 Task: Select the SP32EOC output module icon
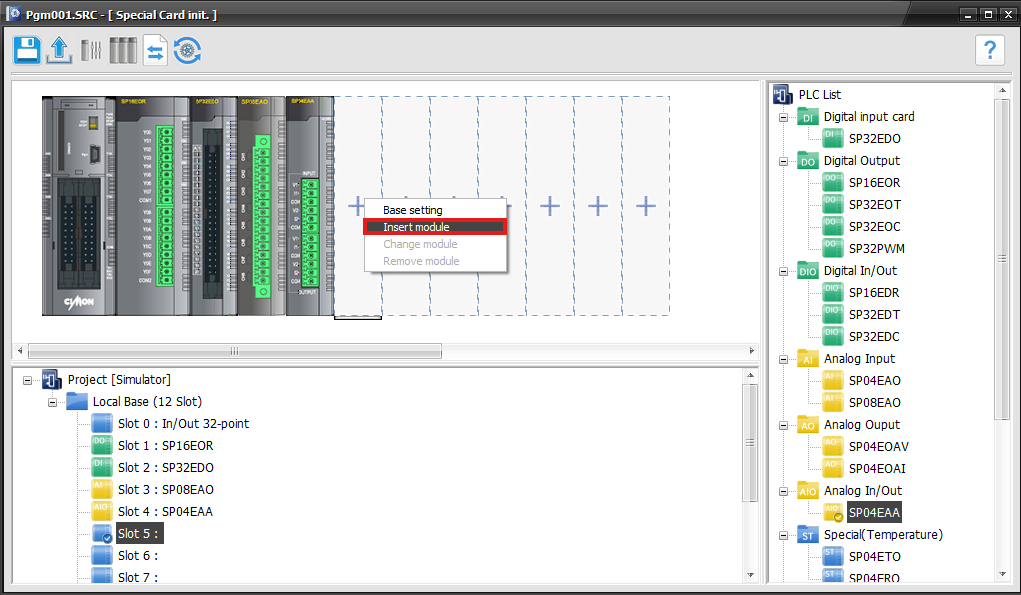832,226
